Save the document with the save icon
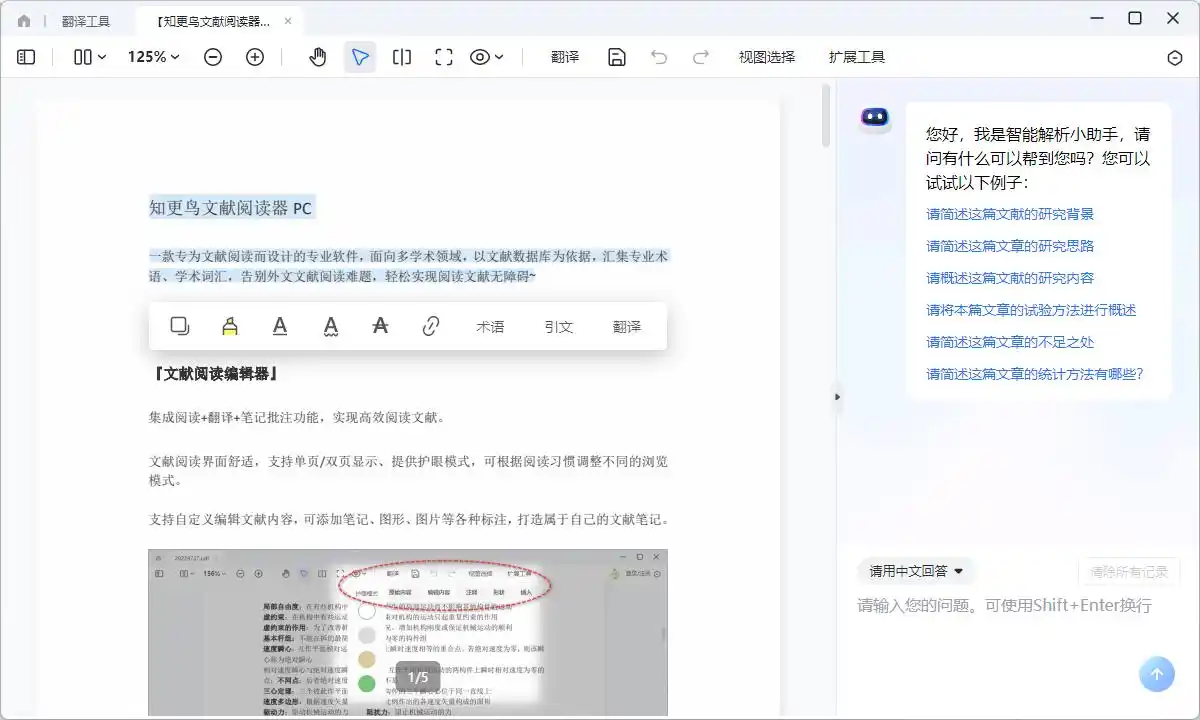Viewport: 1200px width, 720px height. click(x=616, y=57)
